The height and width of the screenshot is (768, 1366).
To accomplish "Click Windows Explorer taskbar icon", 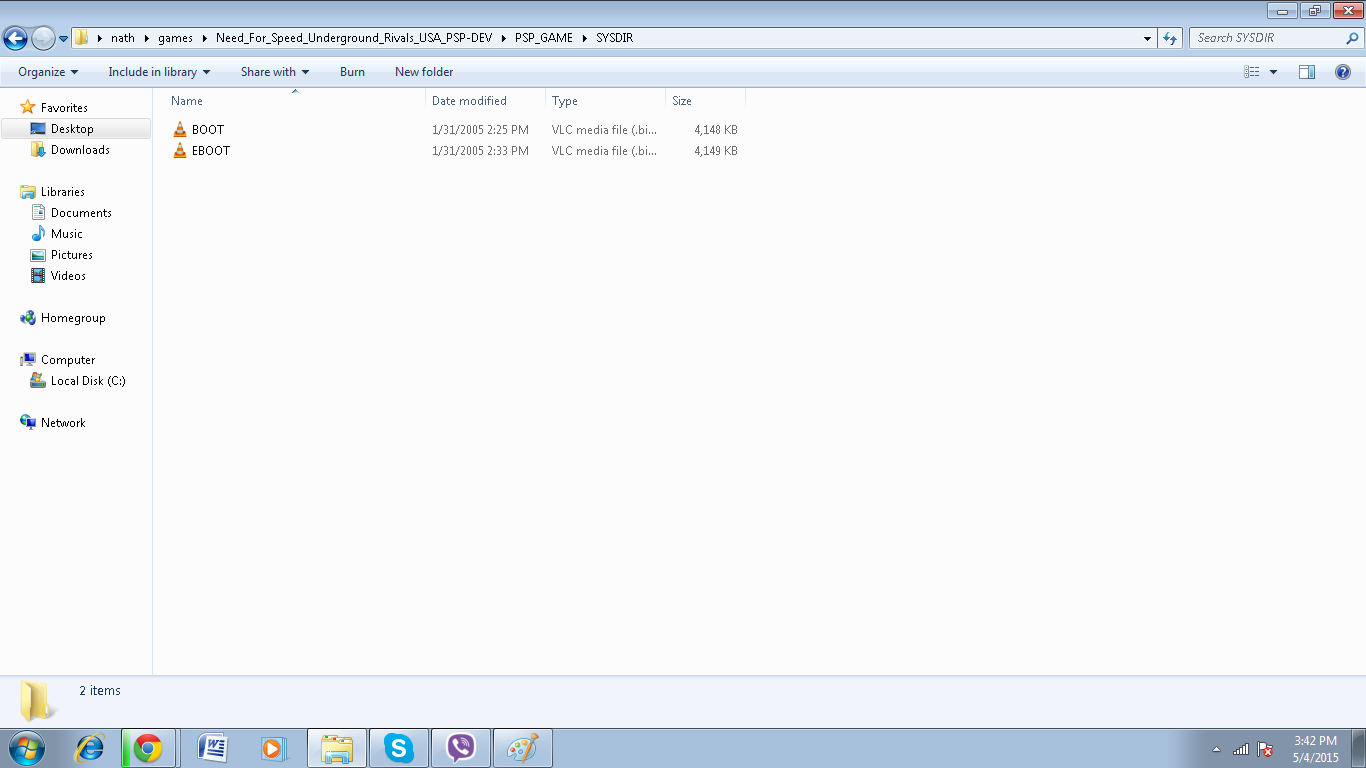I will pos(337,748).
